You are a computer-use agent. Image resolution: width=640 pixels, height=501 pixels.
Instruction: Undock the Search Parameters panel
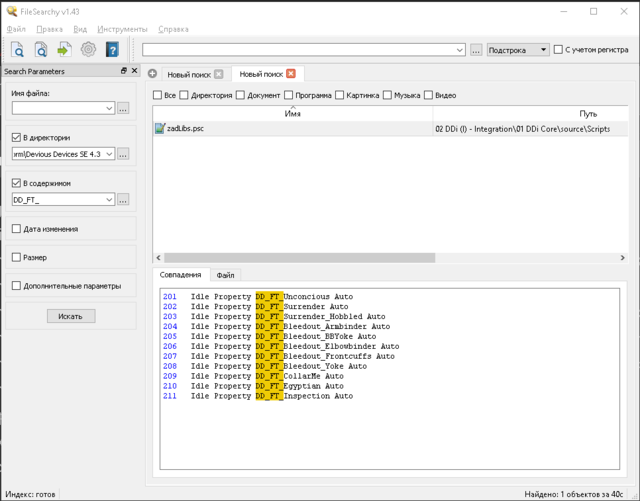[x=124, y=71]
